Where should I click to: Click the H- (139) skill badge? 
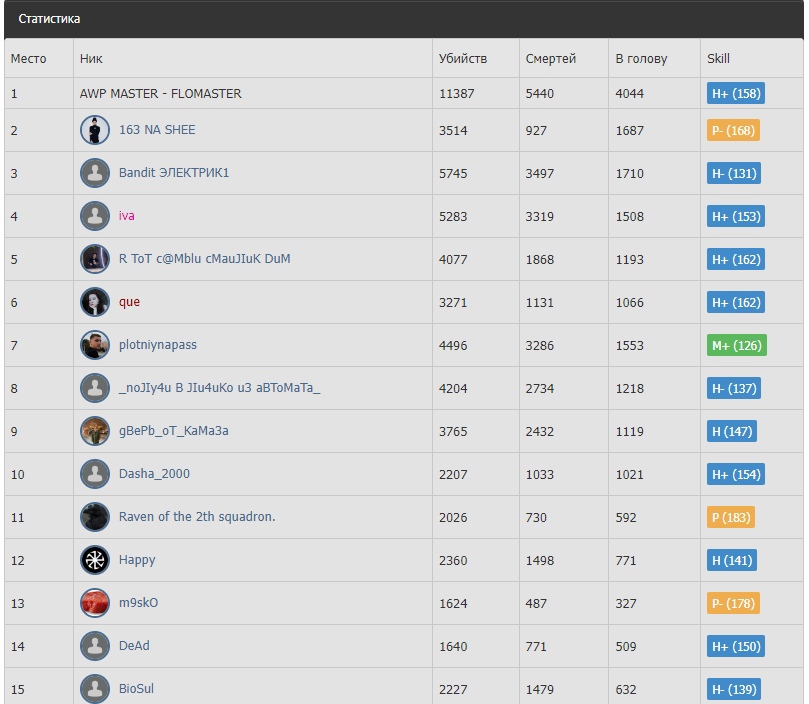coord(734,690)
